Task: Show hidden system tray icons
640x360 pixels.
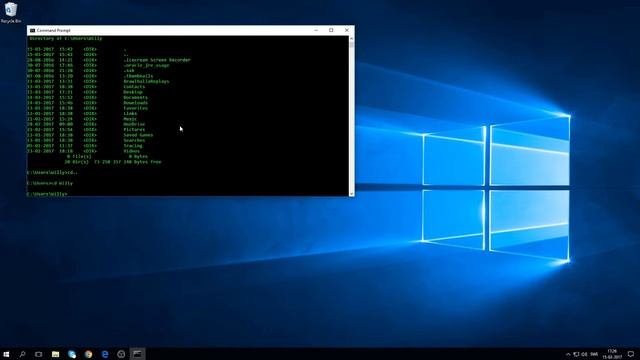Action: coord(568,354)
